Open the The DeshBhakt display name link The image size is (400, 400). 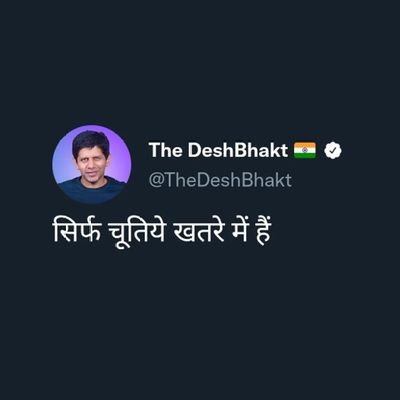click(x=218, y=150)
